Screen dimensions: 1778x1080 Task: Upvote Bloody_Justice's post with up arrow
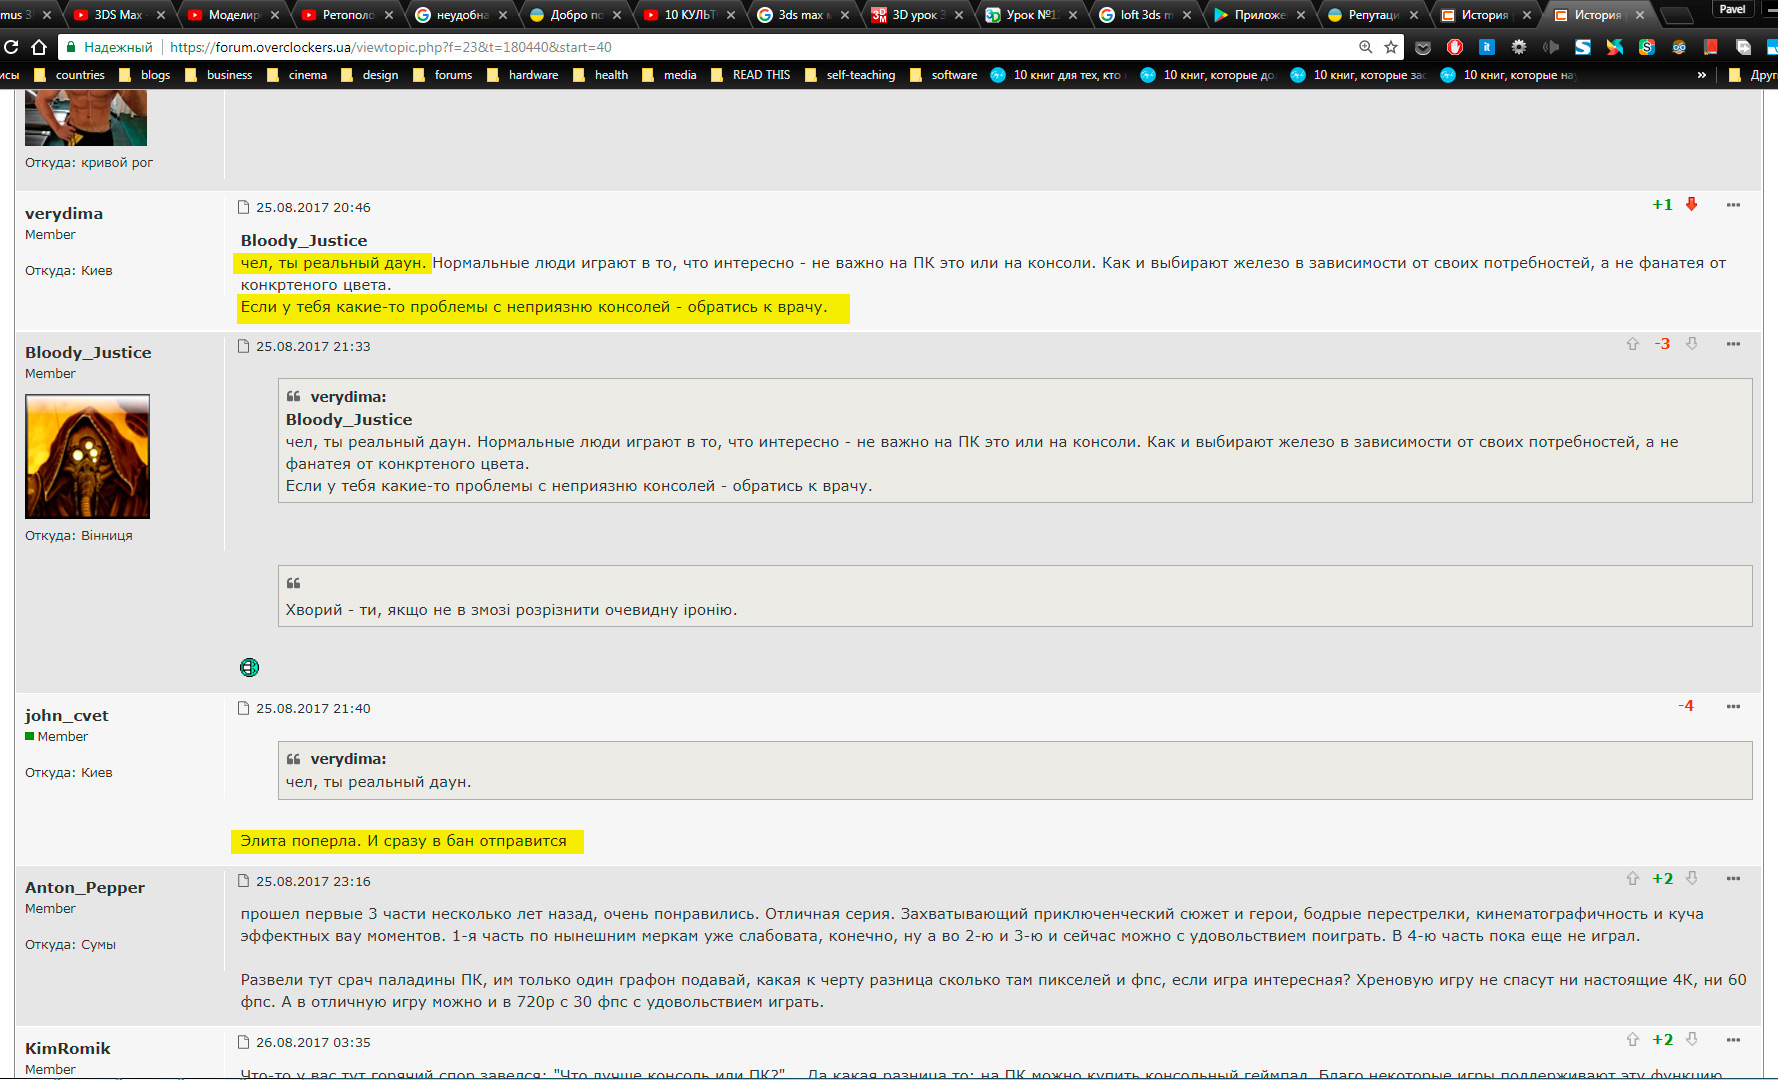[1633, 344]
